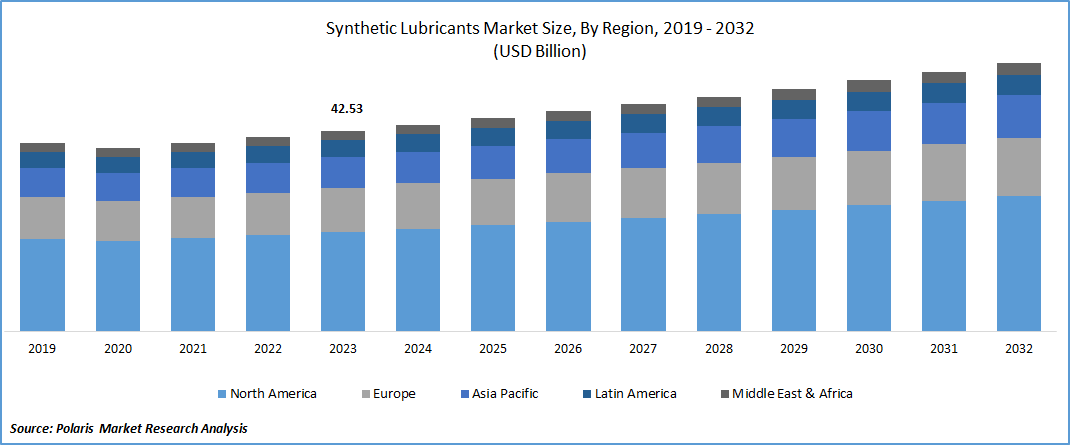Click the 2023 axis label
The width and height of the screenshot is (1070, 445).
343,349
